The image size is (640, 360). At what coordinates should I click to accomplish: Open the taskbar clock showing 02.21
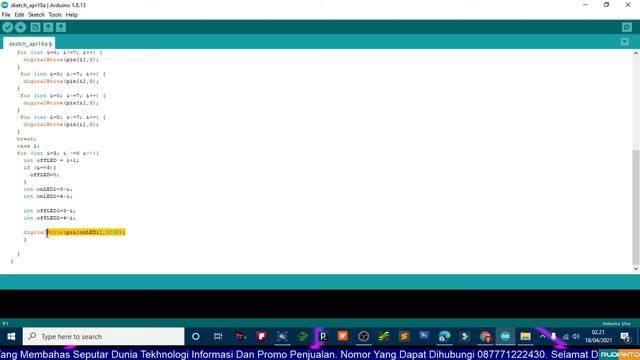click(x=598, y=336)
